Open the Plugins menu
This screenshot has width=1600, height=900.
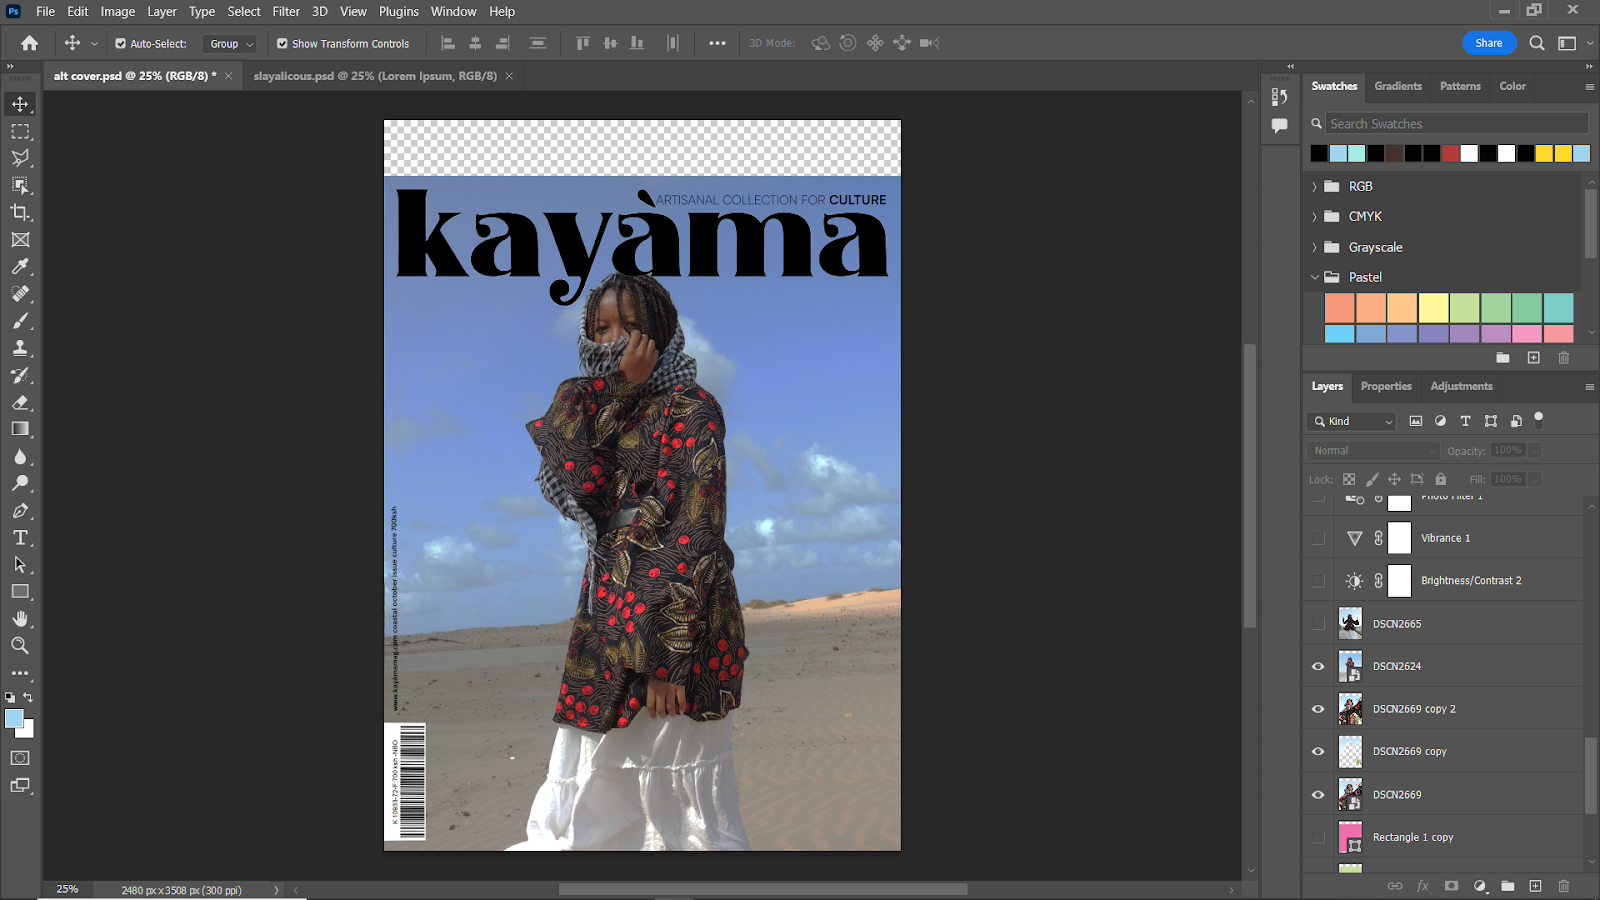399,11
